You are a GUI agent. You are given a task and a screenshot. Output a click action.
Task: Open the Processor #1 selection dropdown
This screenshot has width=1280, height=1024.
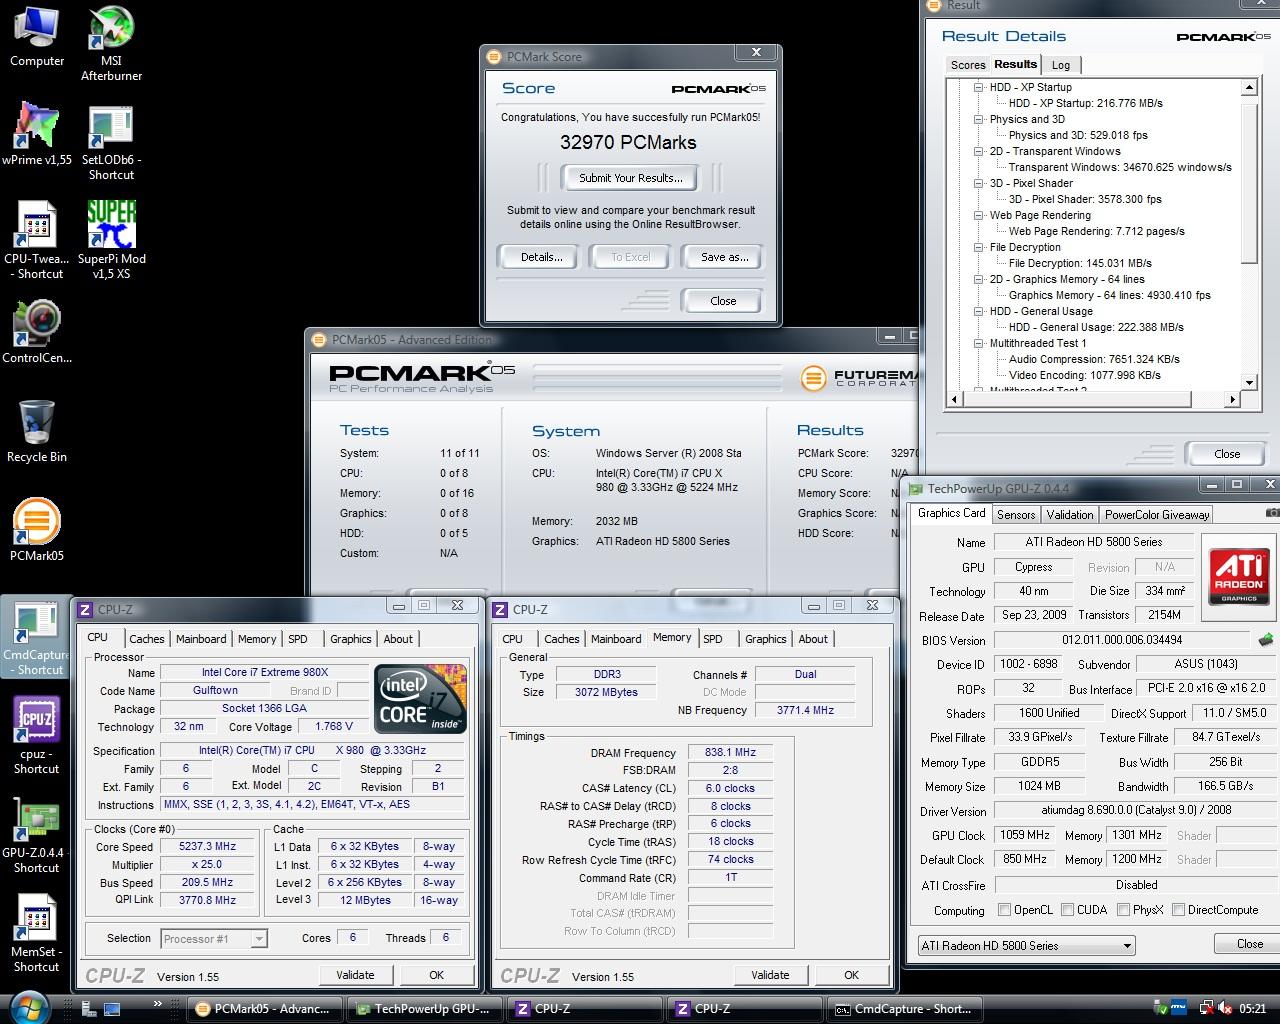point(213,938)
